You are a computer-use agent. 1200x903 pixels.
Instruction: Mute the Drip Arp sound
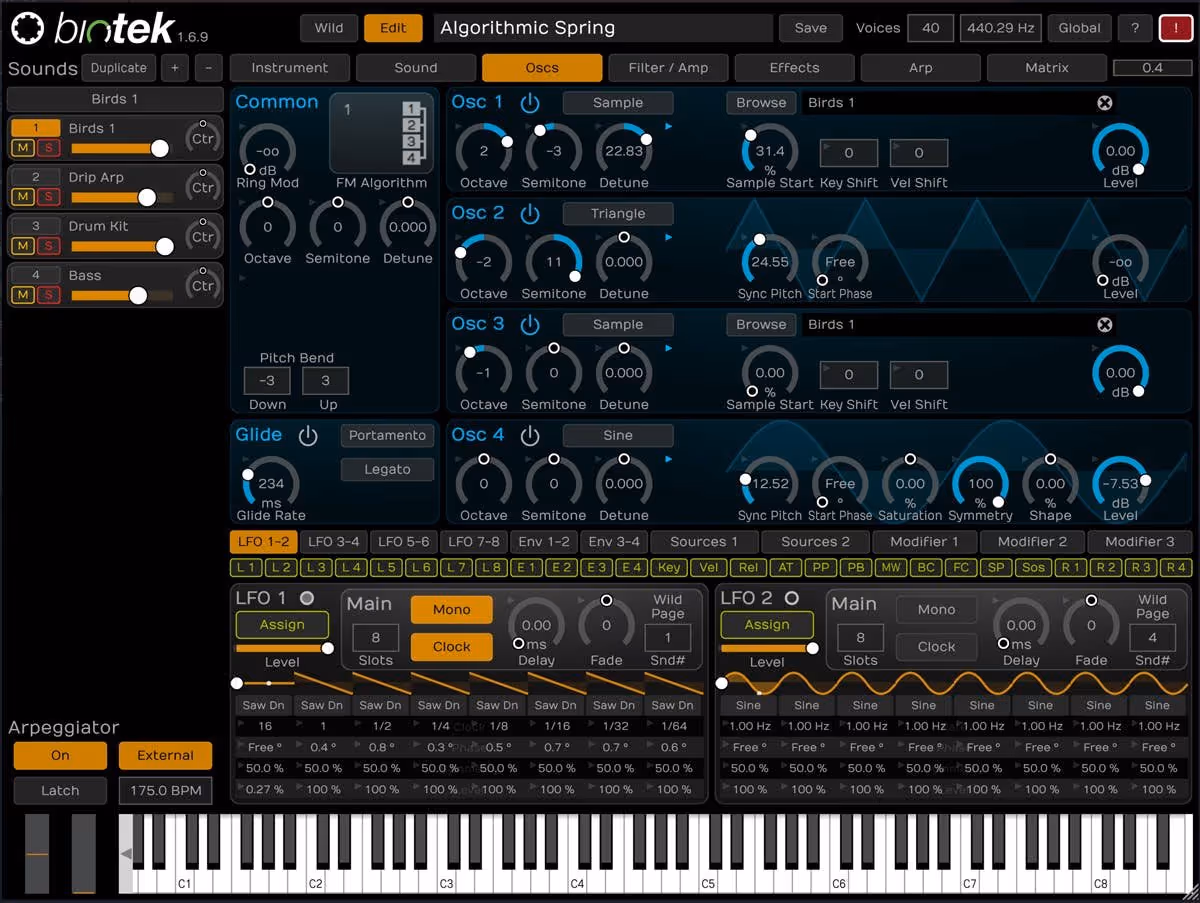click(x=23, y=197)
